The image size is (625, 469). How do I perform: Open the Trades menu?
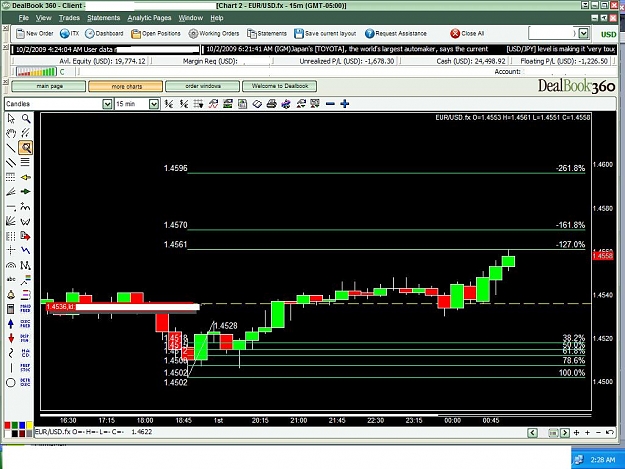(x=69, y=18)
